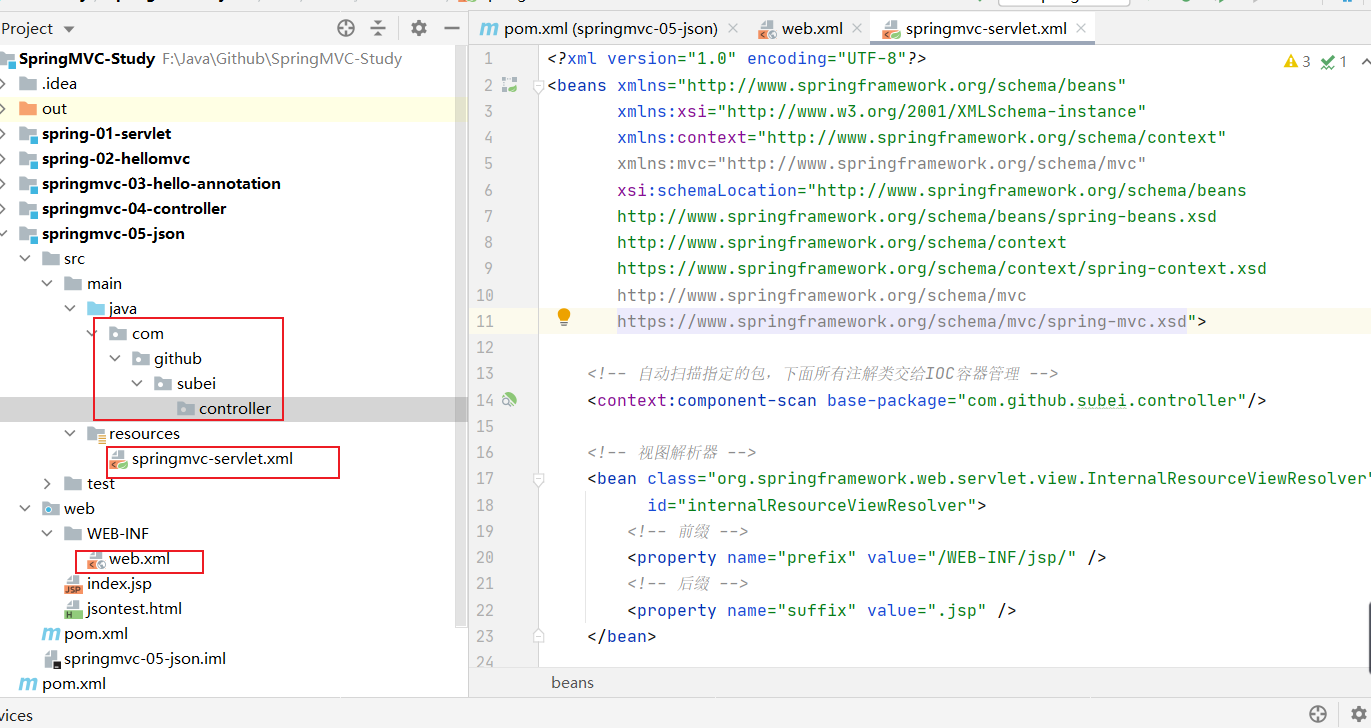
Task: Toggle code folding for beans tag on line 2
Action: click(538, 86)
